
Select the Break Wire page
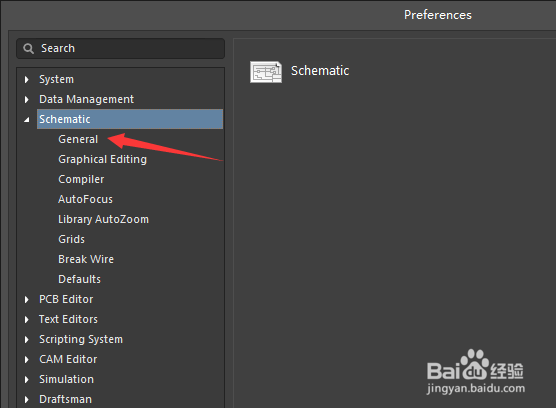86,259
